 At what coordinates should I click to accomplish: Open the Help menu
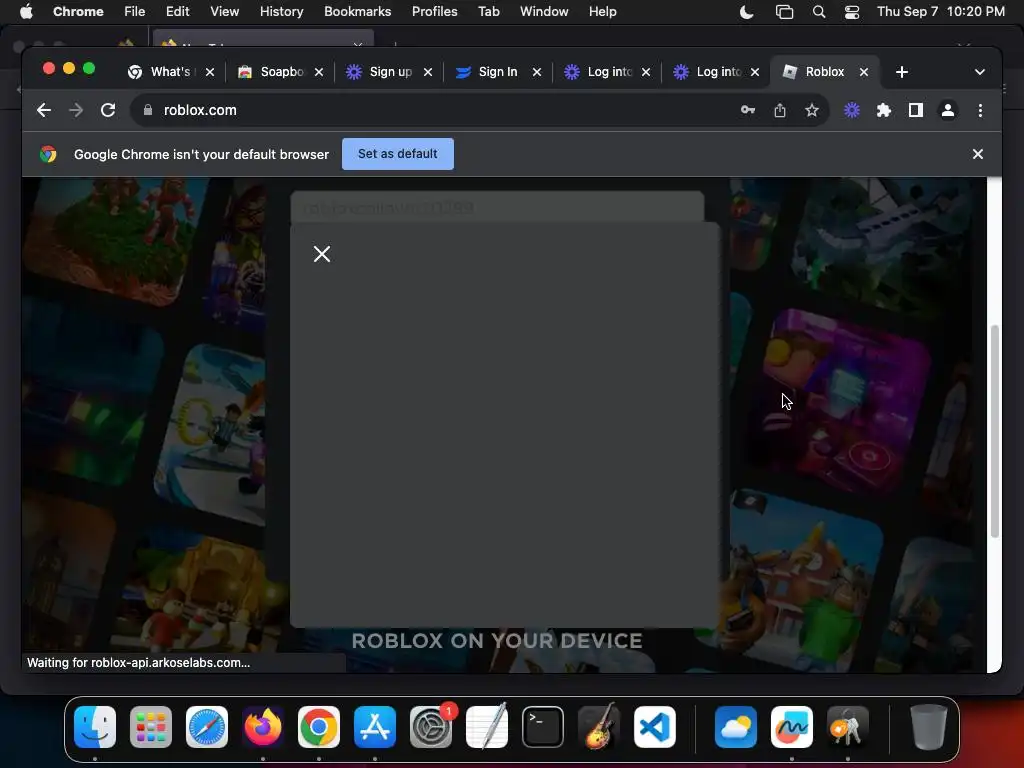point(602,12)
